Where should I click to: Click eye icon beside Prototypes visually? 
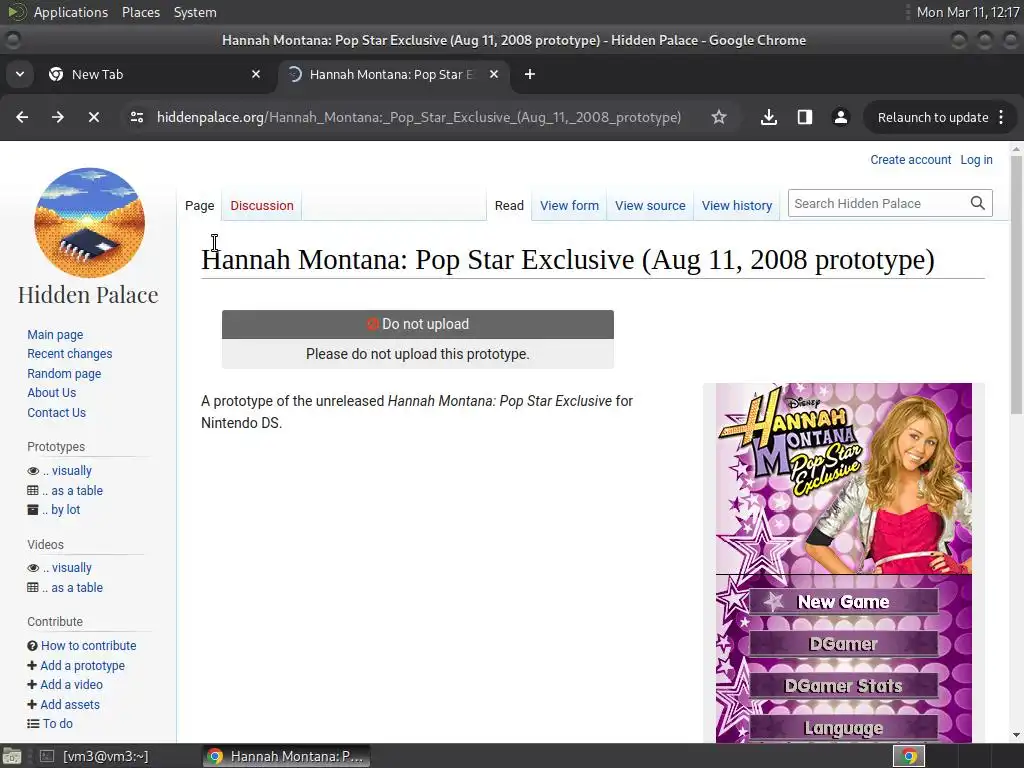click(33, 471)
